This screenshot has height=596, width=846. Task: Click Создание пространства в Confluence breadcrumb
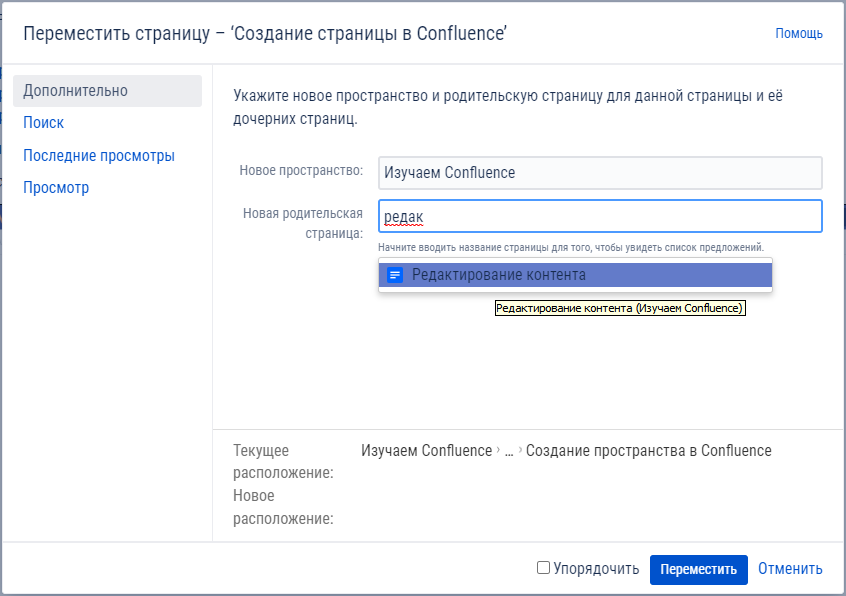coord(648,451)
